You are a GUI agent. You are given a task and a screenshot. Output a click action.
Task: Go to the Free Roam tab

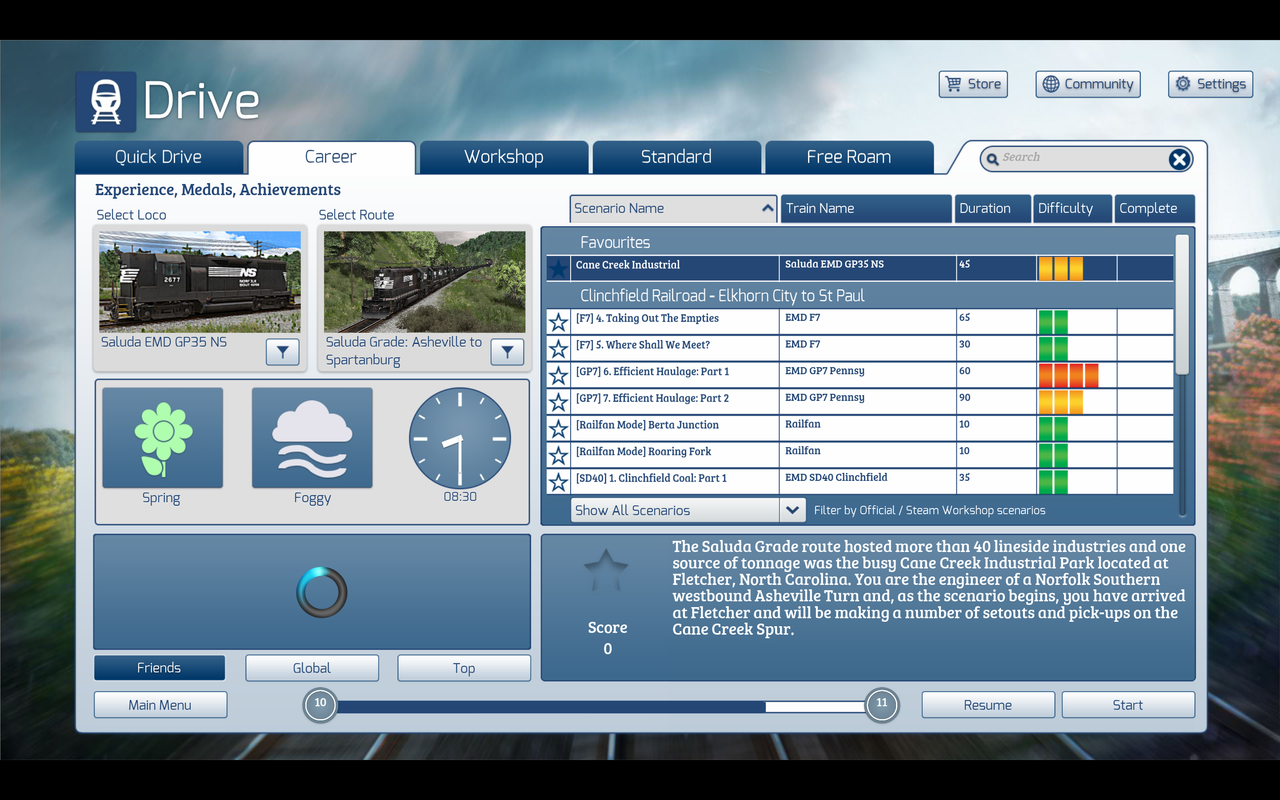click(x=849, y=157)
